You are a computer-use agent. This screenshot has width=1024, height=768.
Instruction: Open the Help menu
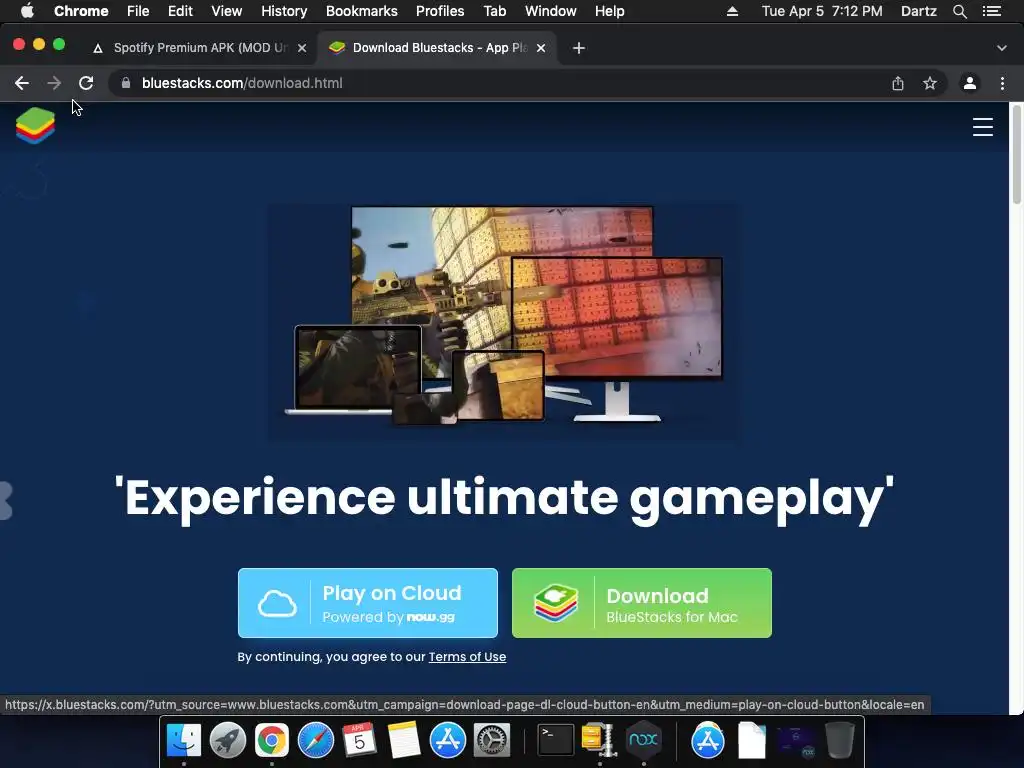point(609,11)
